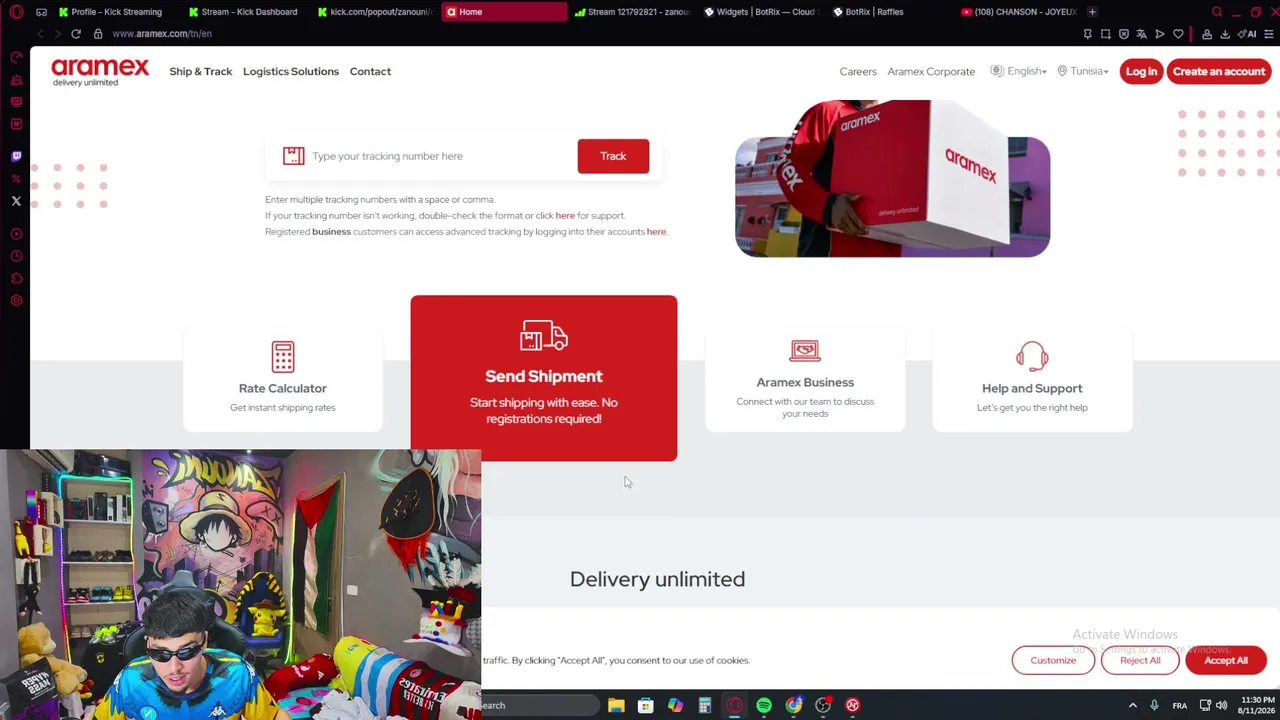Go back to the previous page
The image size is (1280, 720).
[x=40, y=34]
